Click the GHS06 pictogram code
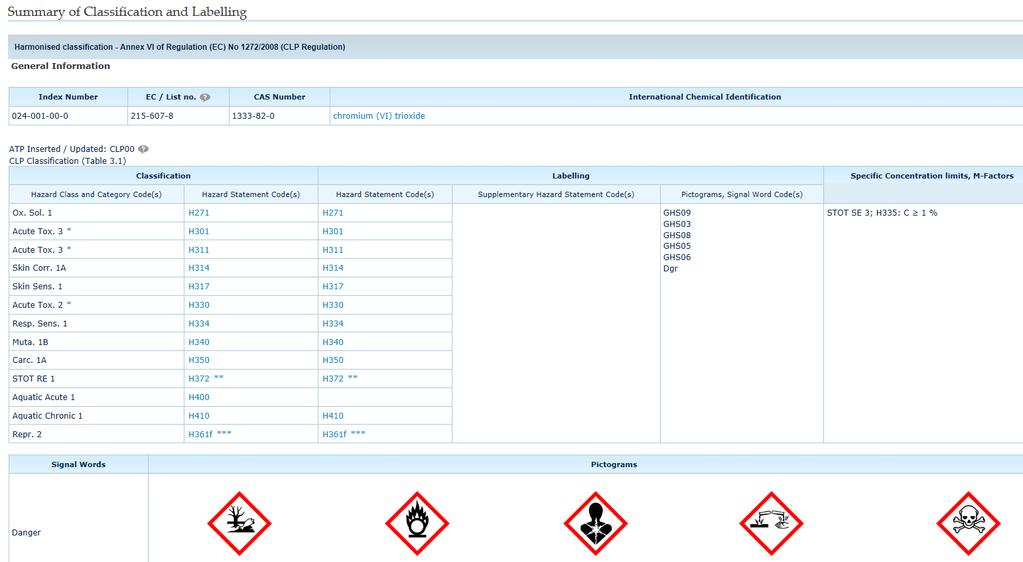This screenshot has height=562, width=1023. click(x=677, y=257)
